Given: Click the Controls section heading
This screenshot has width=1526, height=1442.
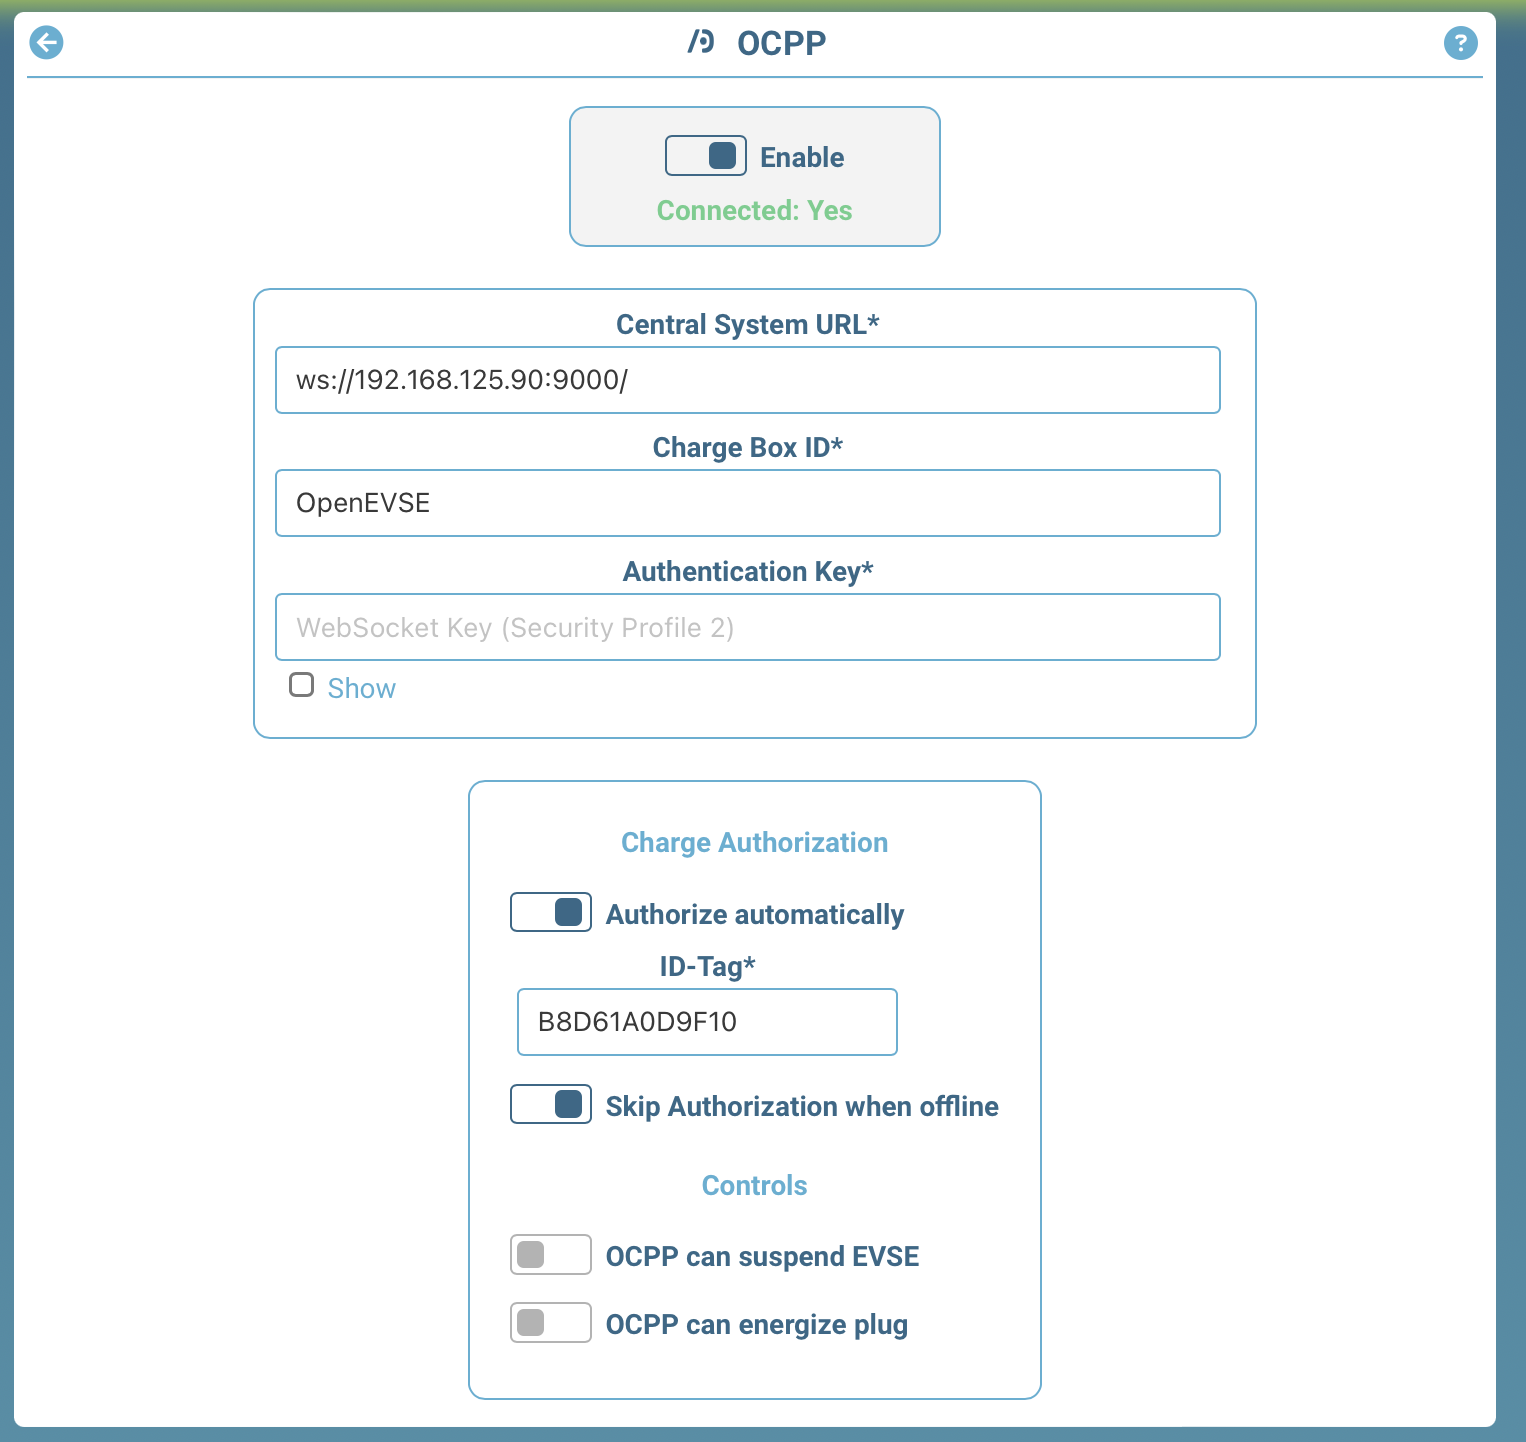Looking at the screenshot, I should click(754, 1185).
